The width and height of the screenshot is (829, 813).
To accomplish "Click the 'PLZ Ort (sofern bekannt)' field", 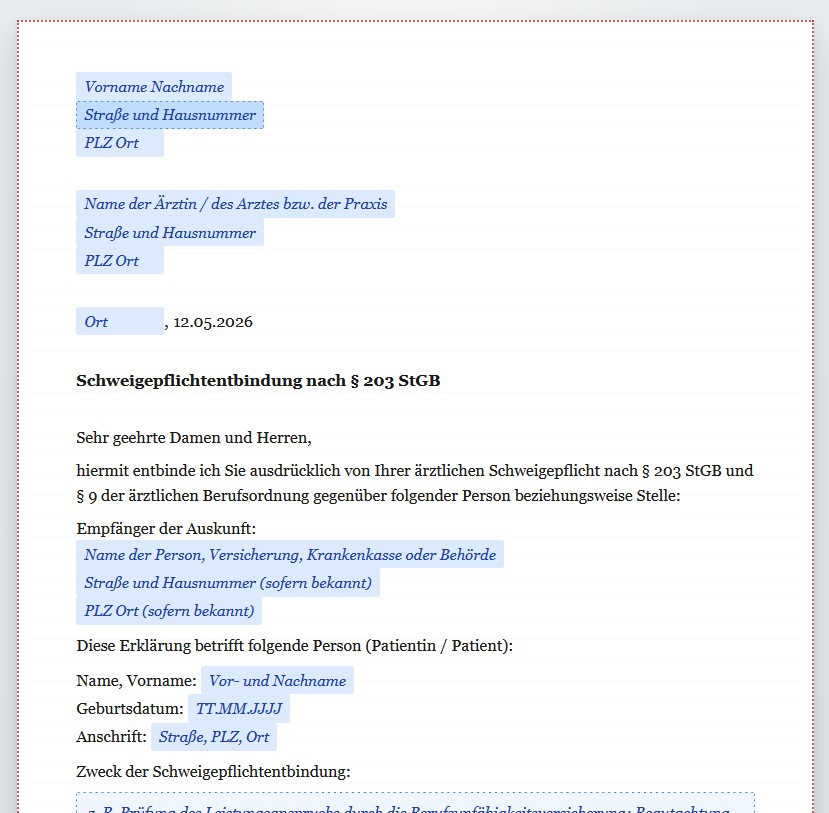I will [x=169, y=611].
